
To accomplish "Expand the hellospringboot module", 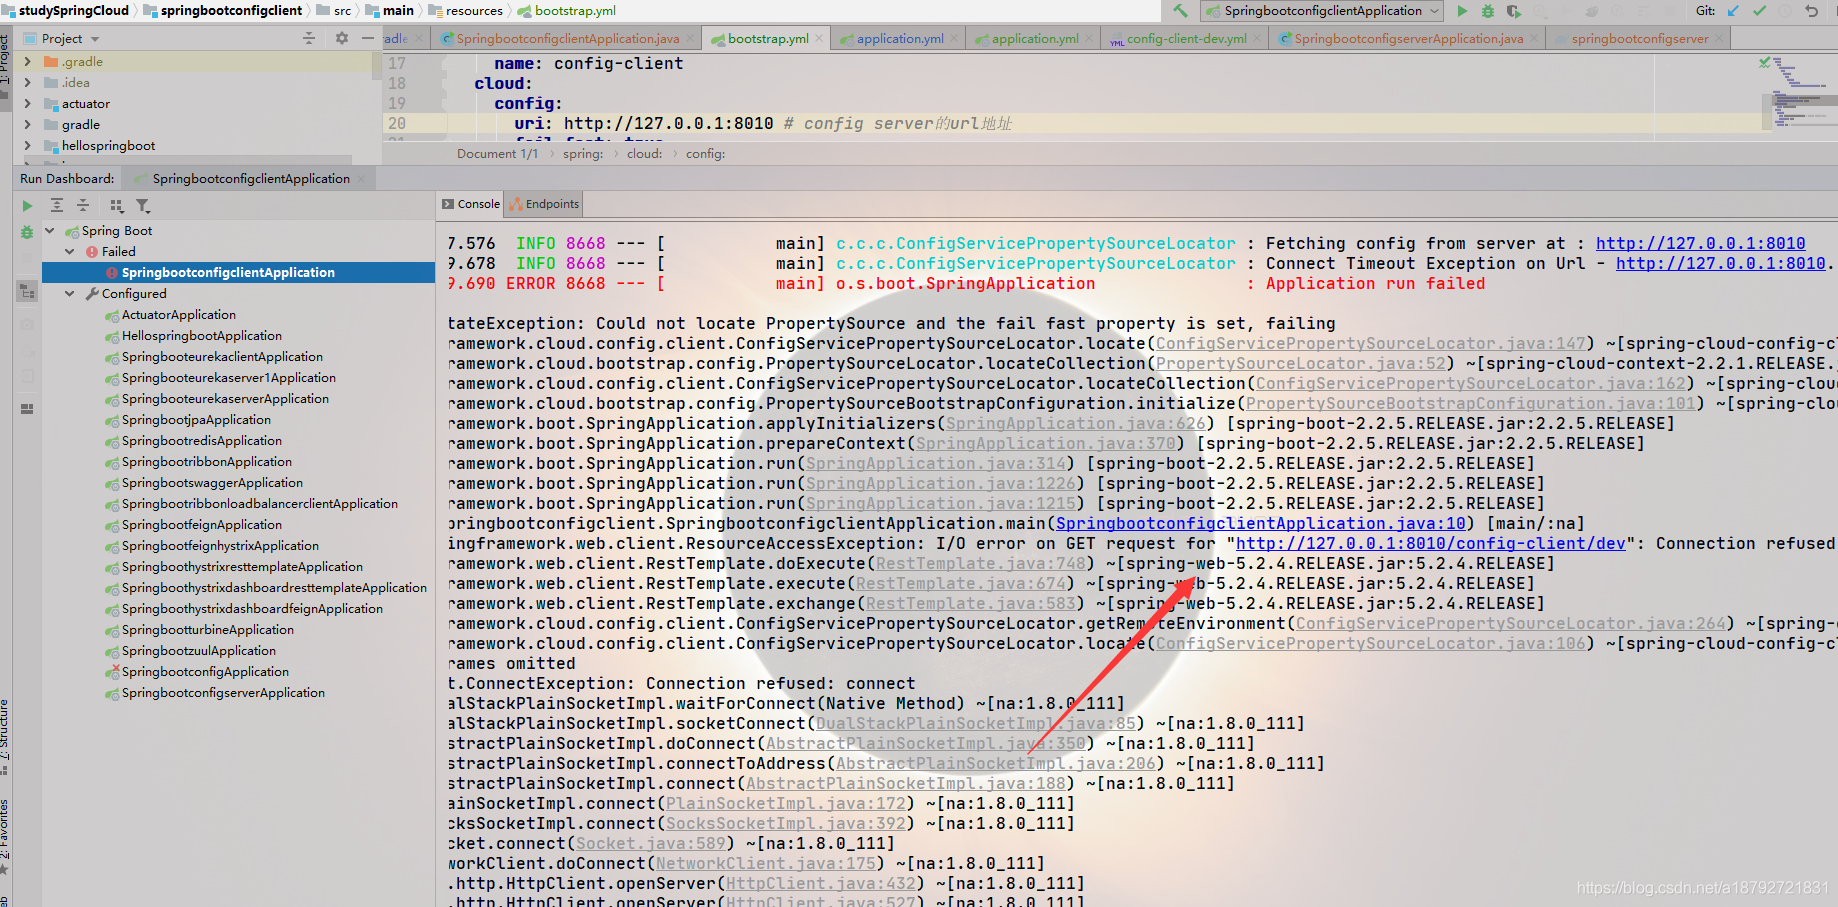I will click(x=27, y=145).
